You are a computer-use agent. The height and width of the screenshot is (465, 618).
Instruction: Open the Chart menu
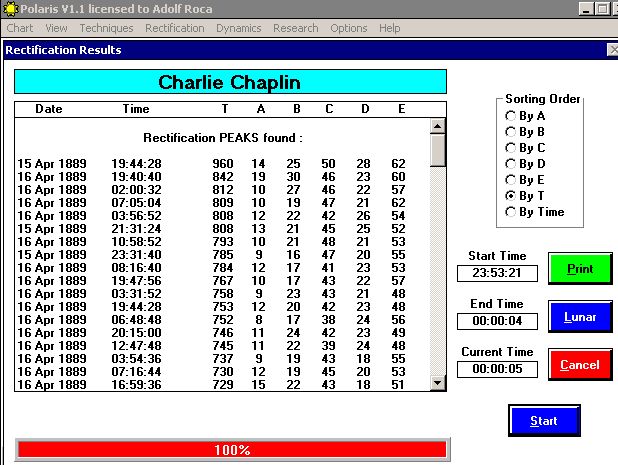20,28
